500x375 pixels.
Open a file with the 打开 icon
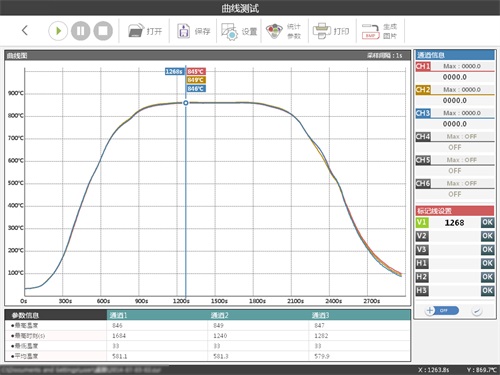[145, 31]
